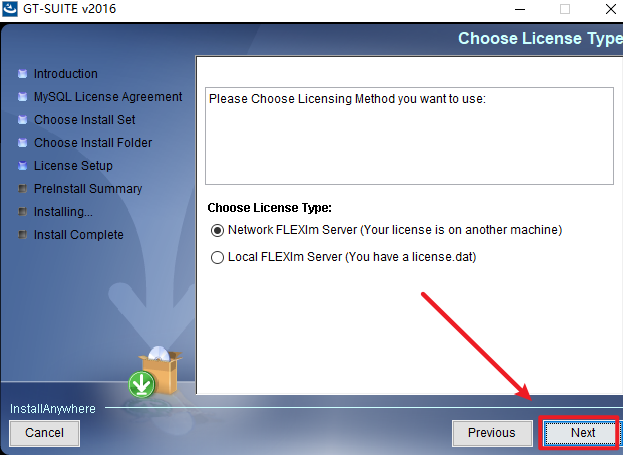Click the GT-SUITE app icon in title bar

9,8
